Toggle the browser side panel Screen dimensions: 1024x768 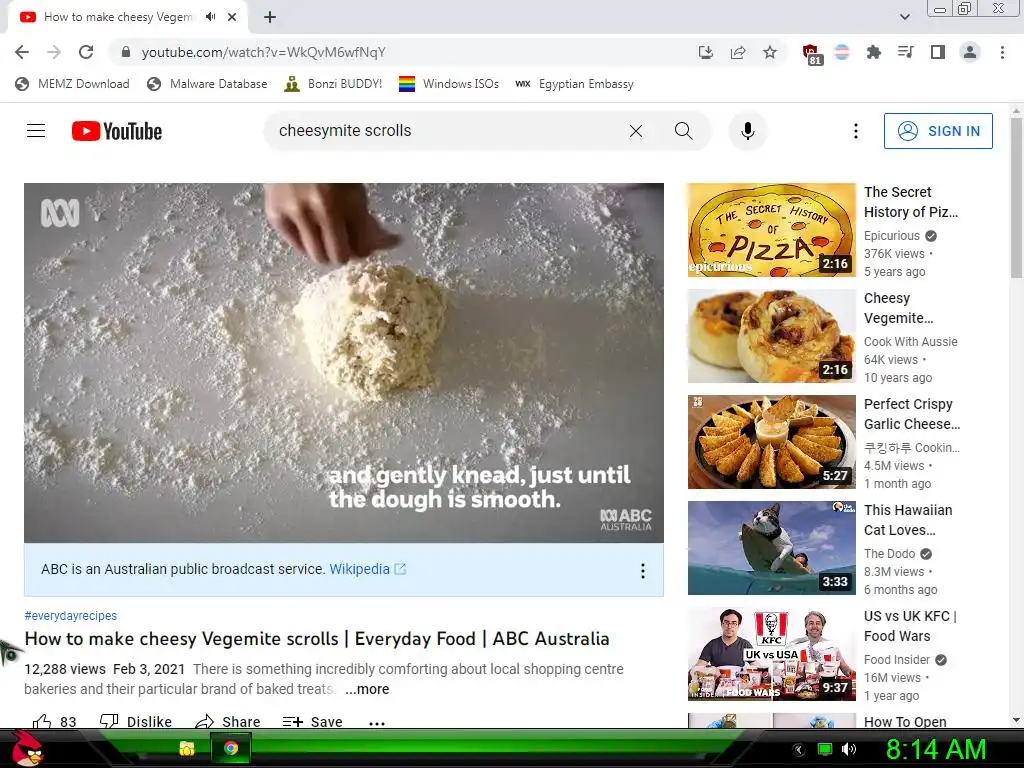(x=938, y=52)
